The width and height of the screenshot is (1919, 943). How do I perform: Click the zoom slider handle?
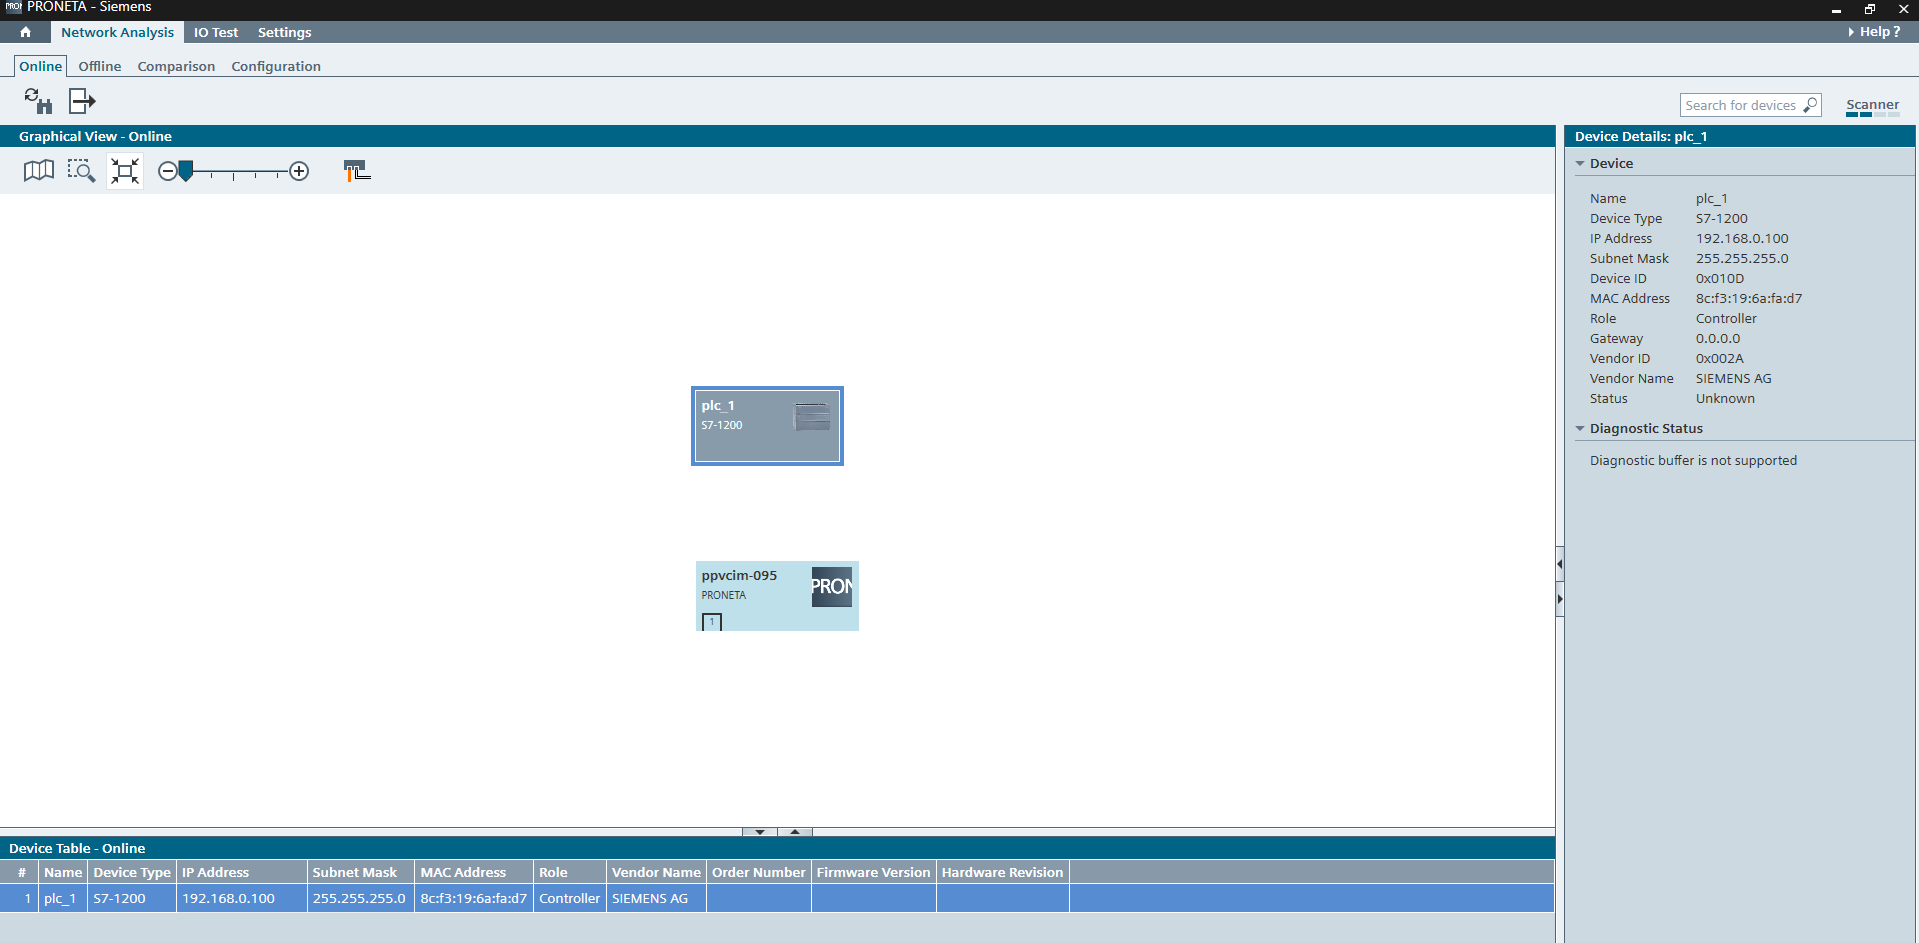coord(185,171)
